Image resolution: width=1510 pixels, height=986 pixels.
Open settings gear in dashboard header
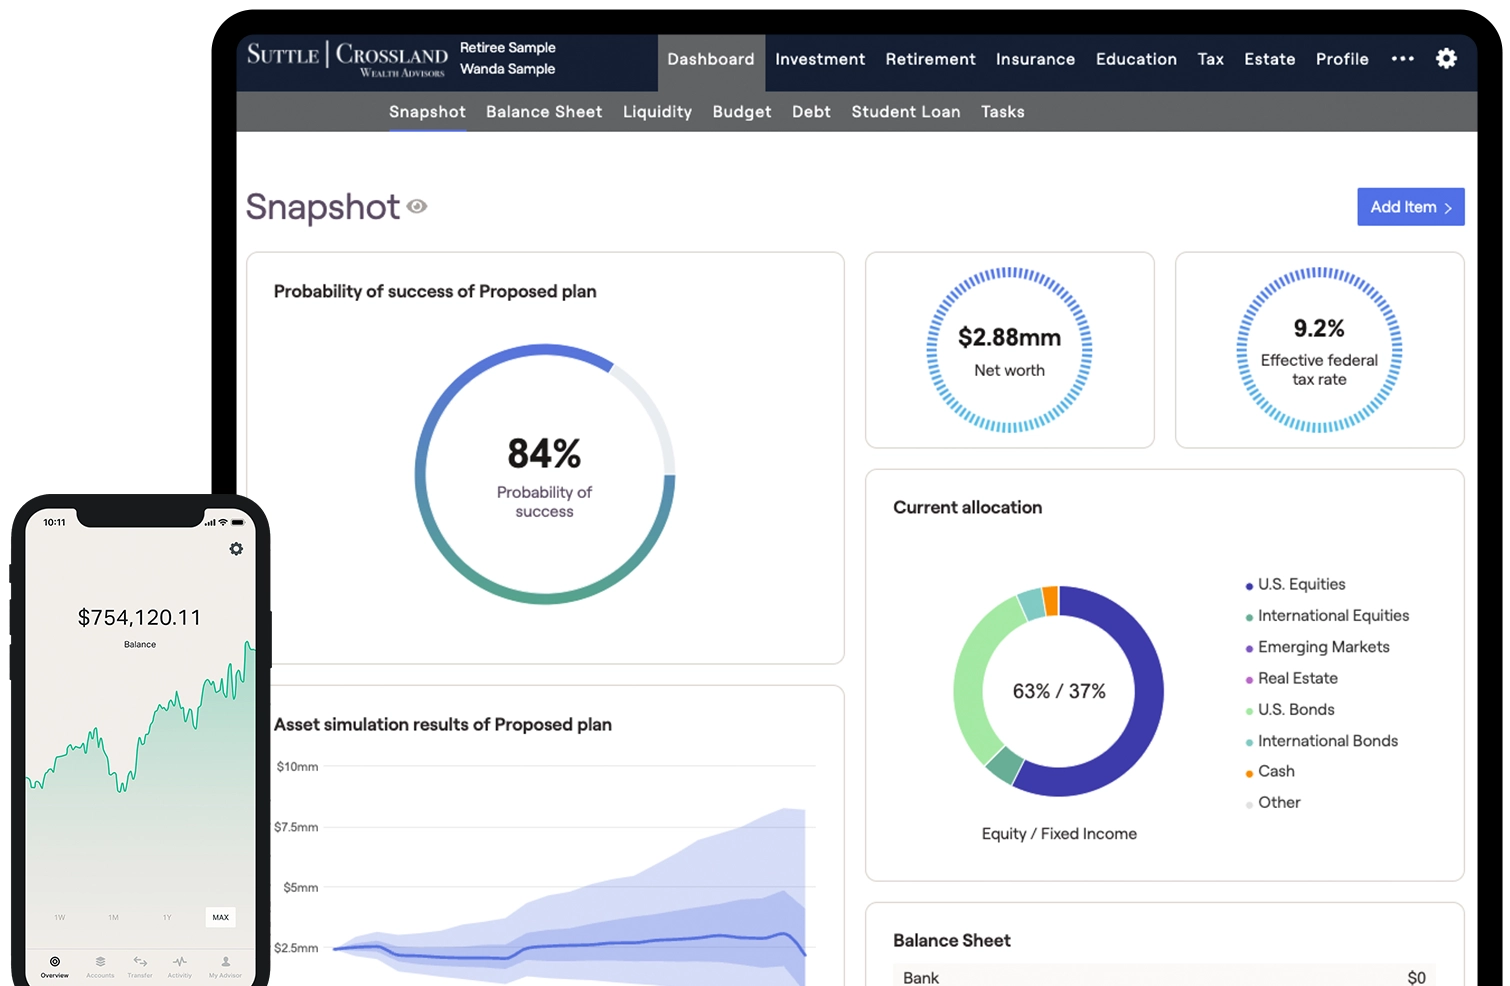click(1446, 59)
